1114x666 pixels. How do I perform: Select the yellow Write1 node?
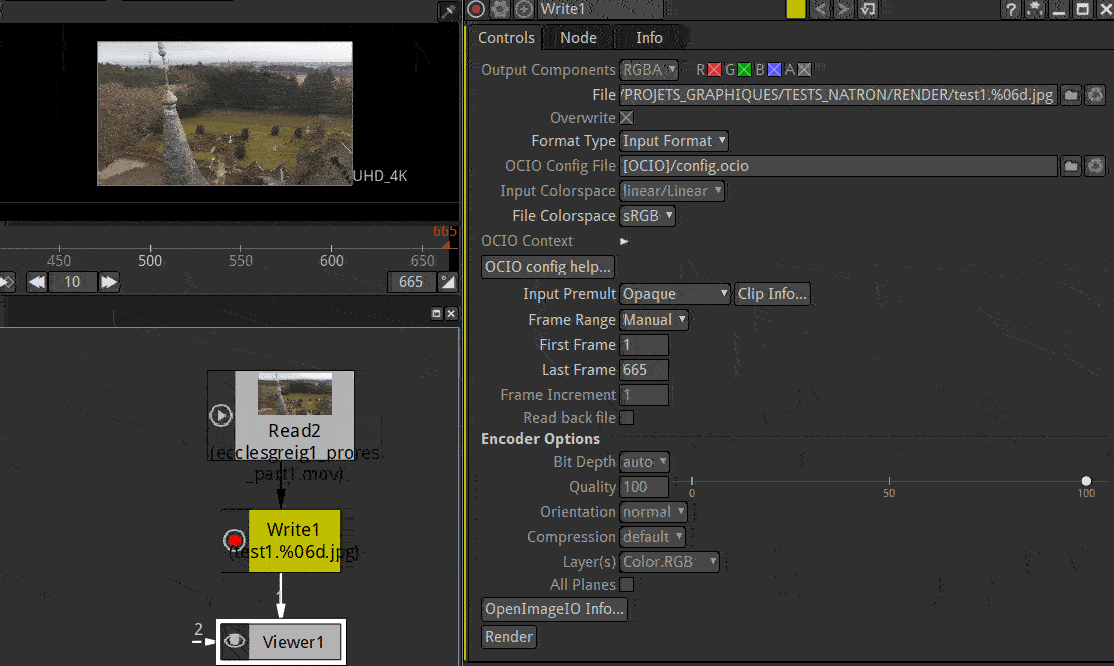294,541
